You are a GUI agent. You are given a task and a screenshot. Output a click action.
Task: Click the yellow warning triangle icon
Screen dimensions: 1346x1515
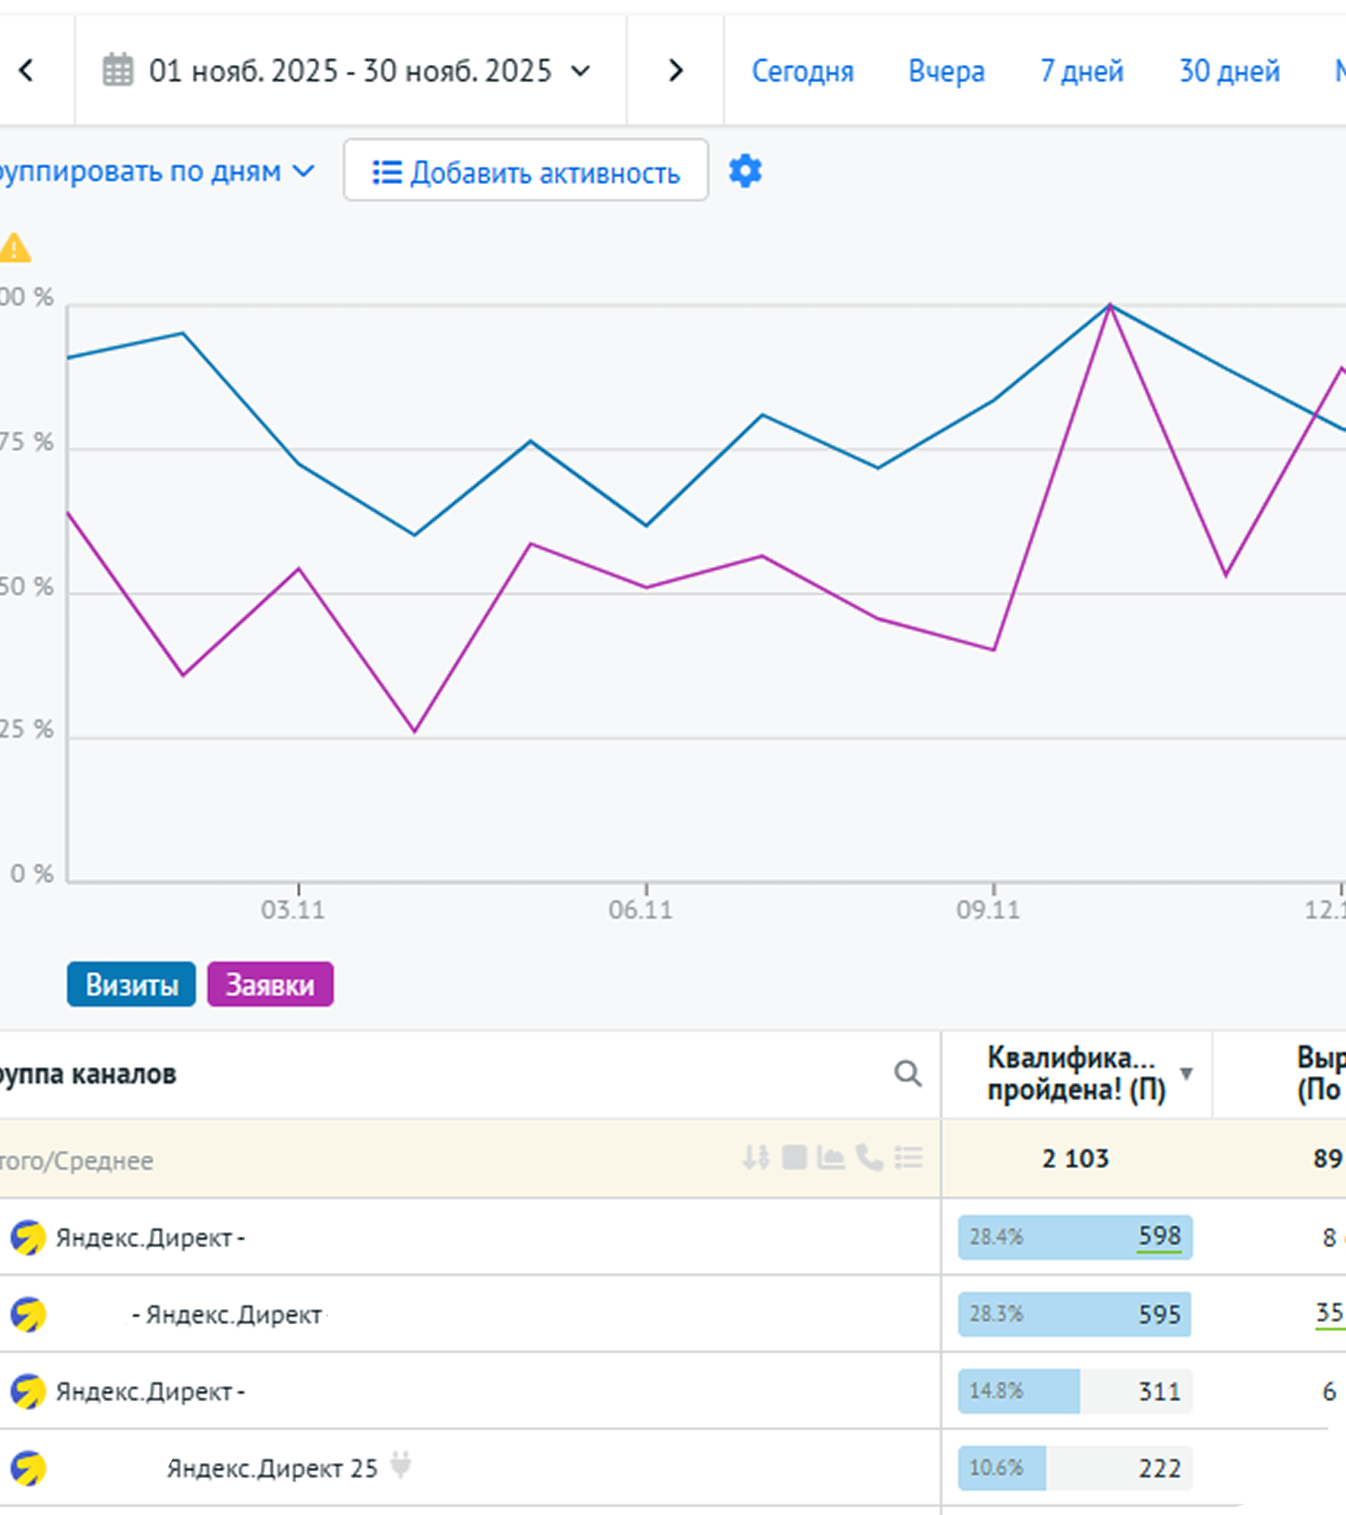[x=15, y=248]
